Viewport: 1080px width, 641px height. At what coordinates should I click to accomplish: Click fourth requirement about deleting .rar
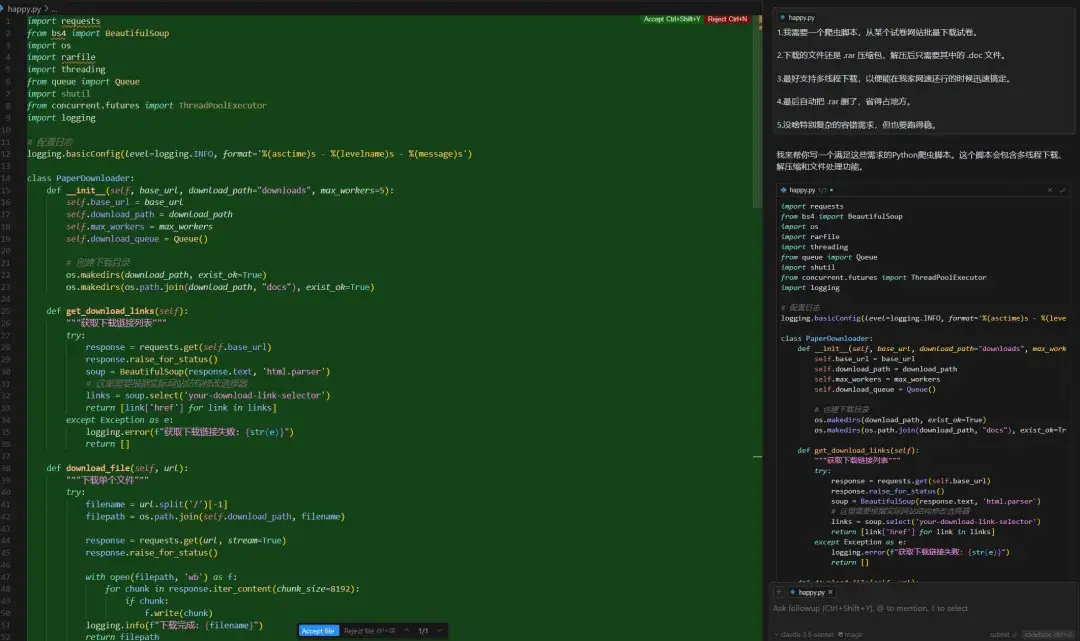click(x=844, y=102)
